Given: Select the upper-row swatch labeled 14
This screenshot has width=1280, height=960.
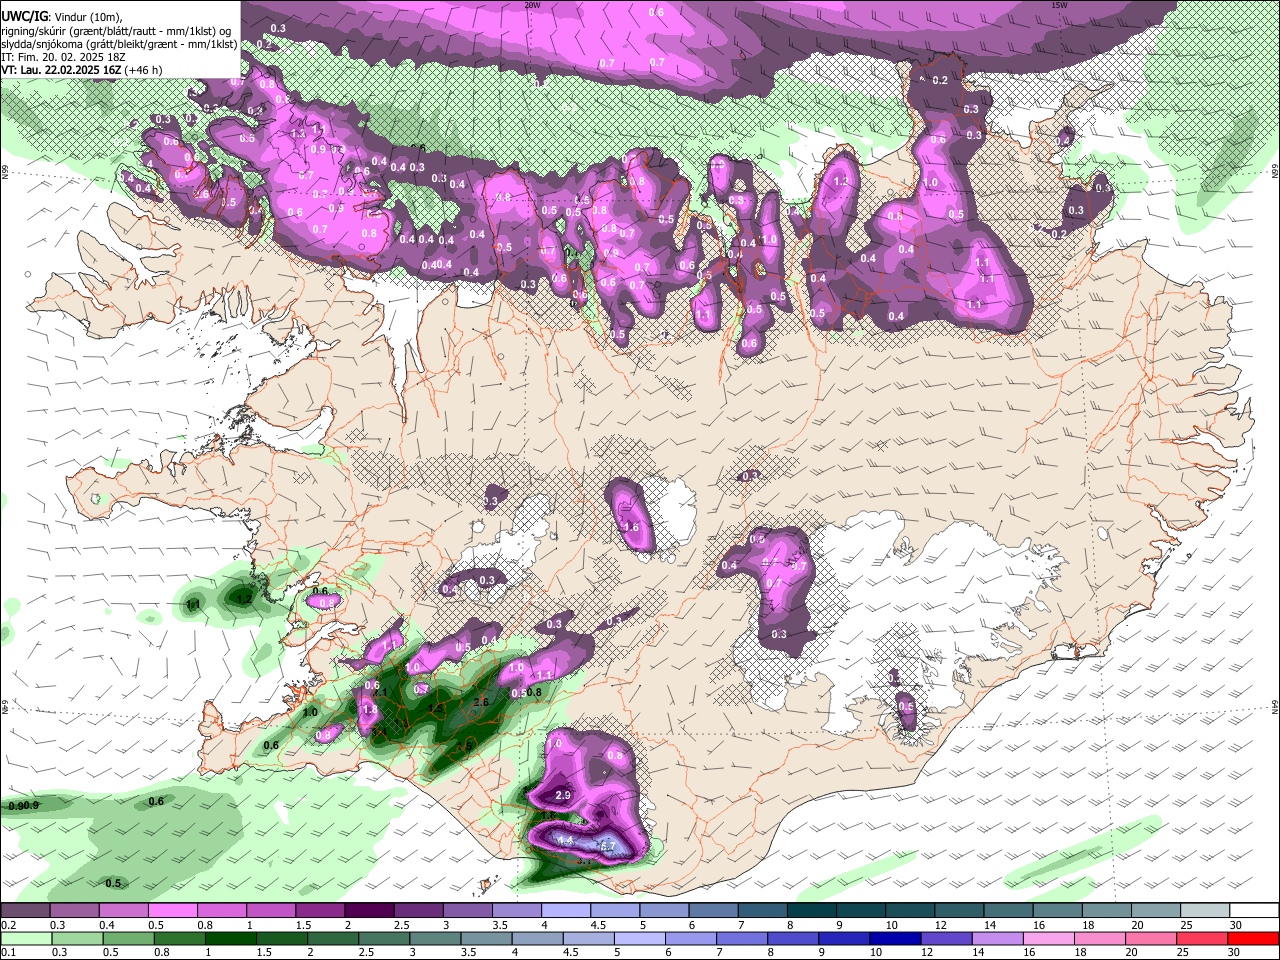Looking at the screenshot, I should click(x=1008, y=910).
